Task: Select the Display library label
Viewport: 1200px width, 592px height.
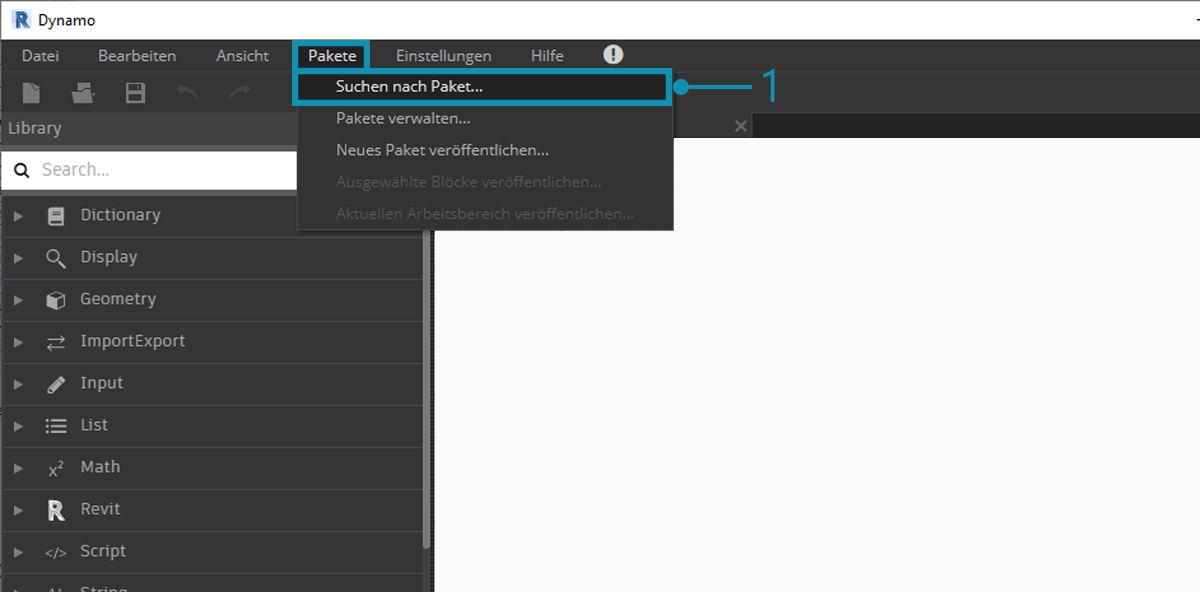Action: tap(109, 257)
